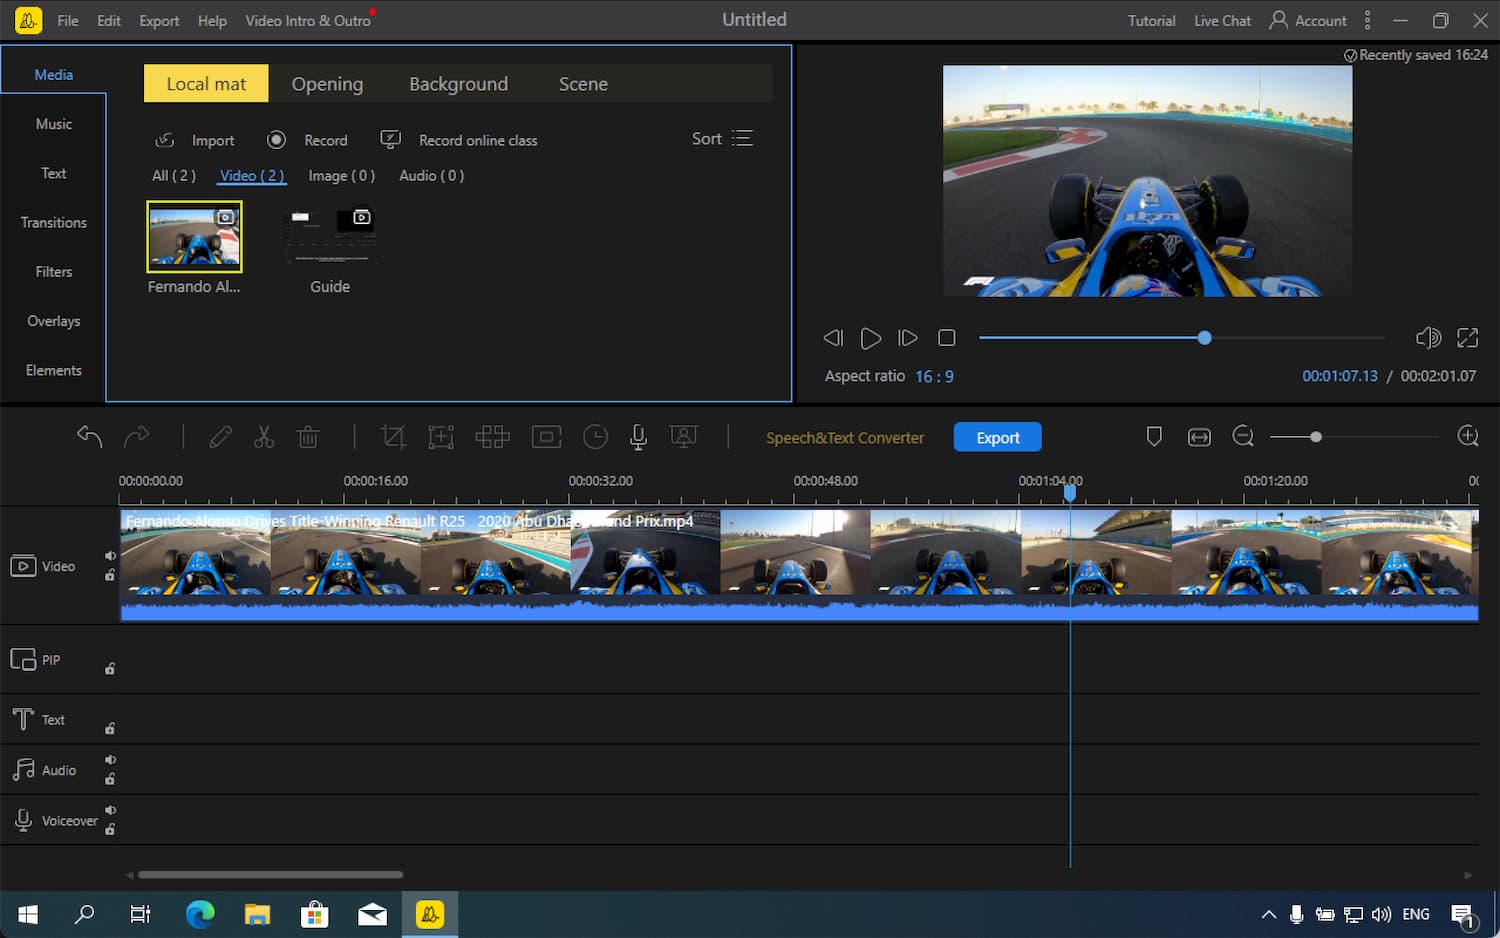Lock the Voiceover track
This screenshot has height=938, width=1500.
110,829
